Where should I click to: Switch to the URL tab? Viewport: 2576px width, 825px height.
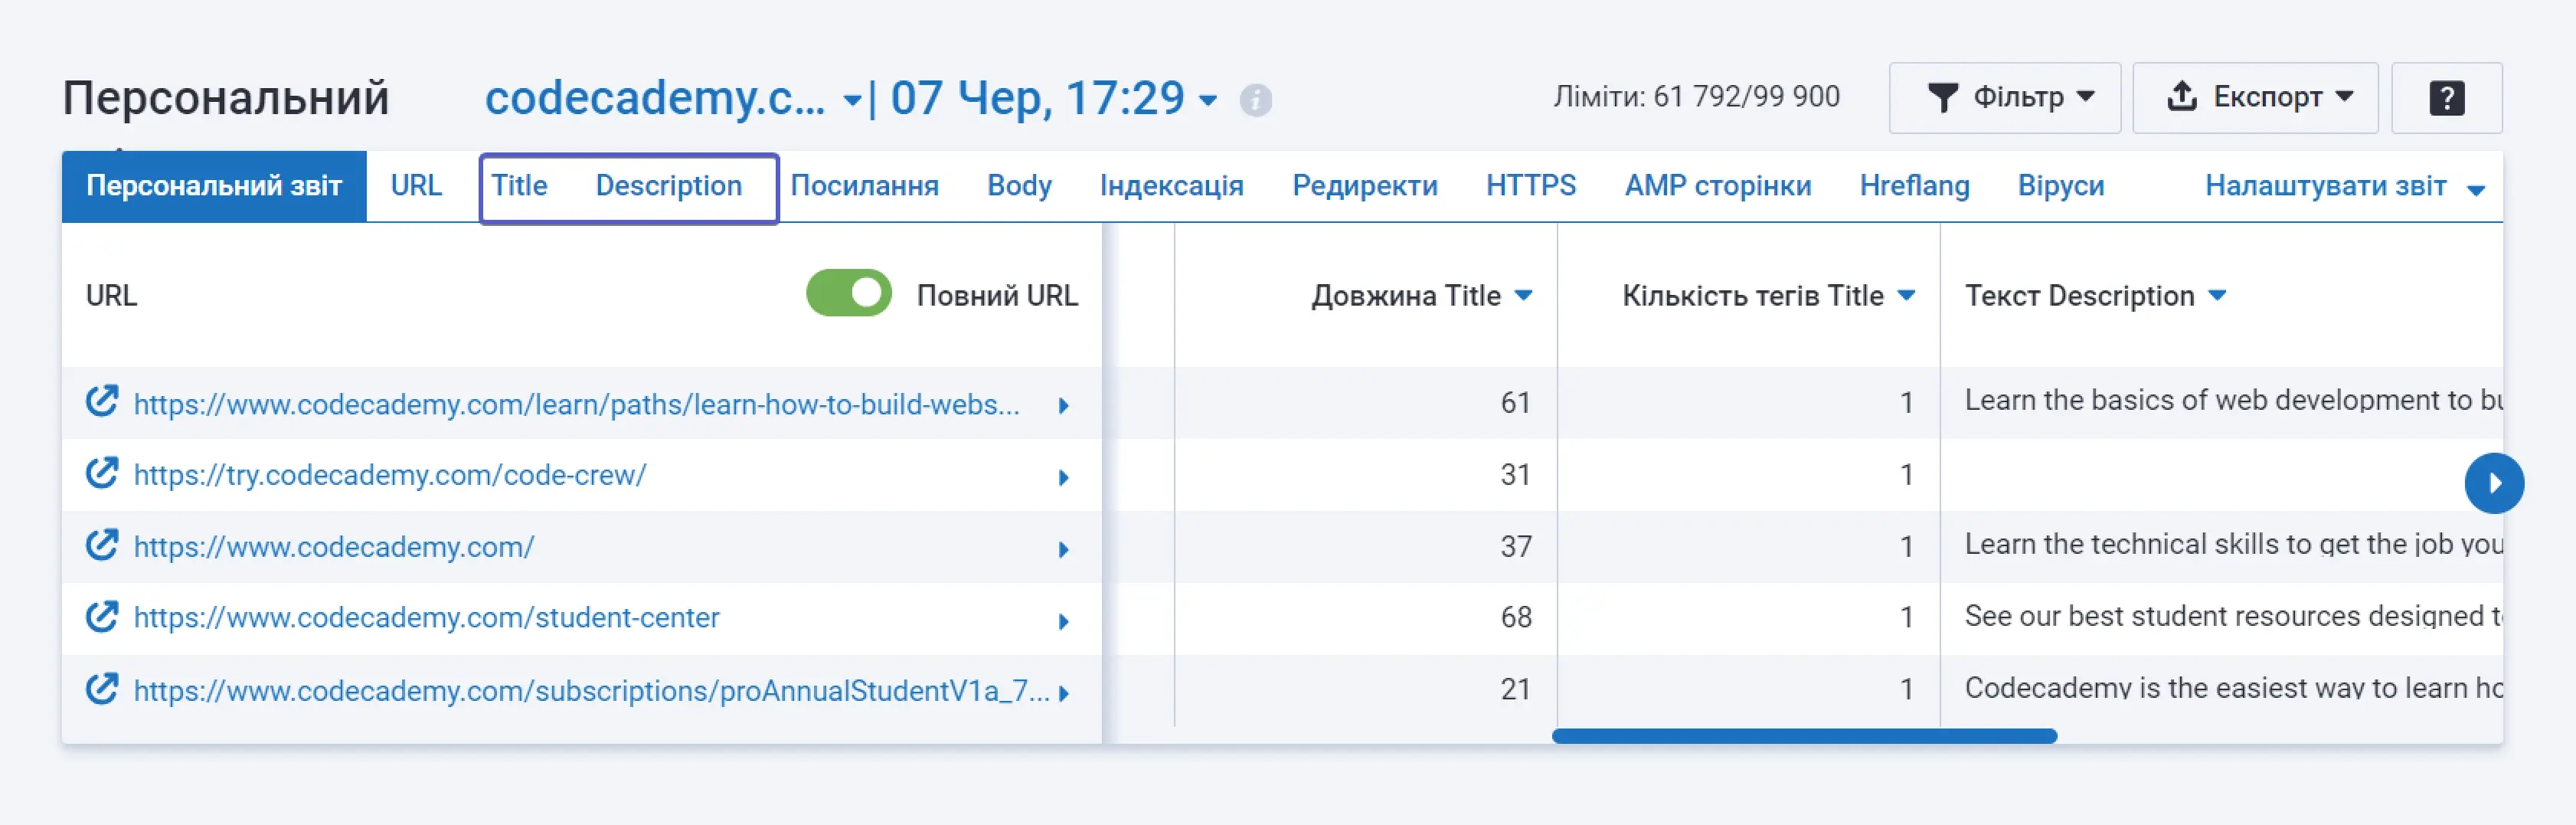tap(416, 186)
